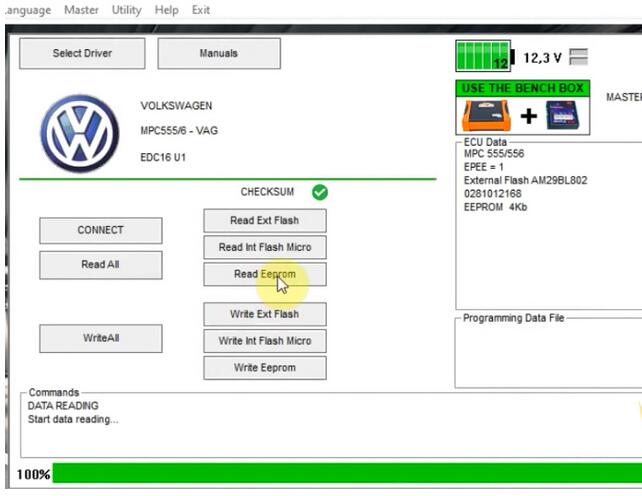
Task: Click the EEPROM 4Kb line
Action: pos(495,207)
